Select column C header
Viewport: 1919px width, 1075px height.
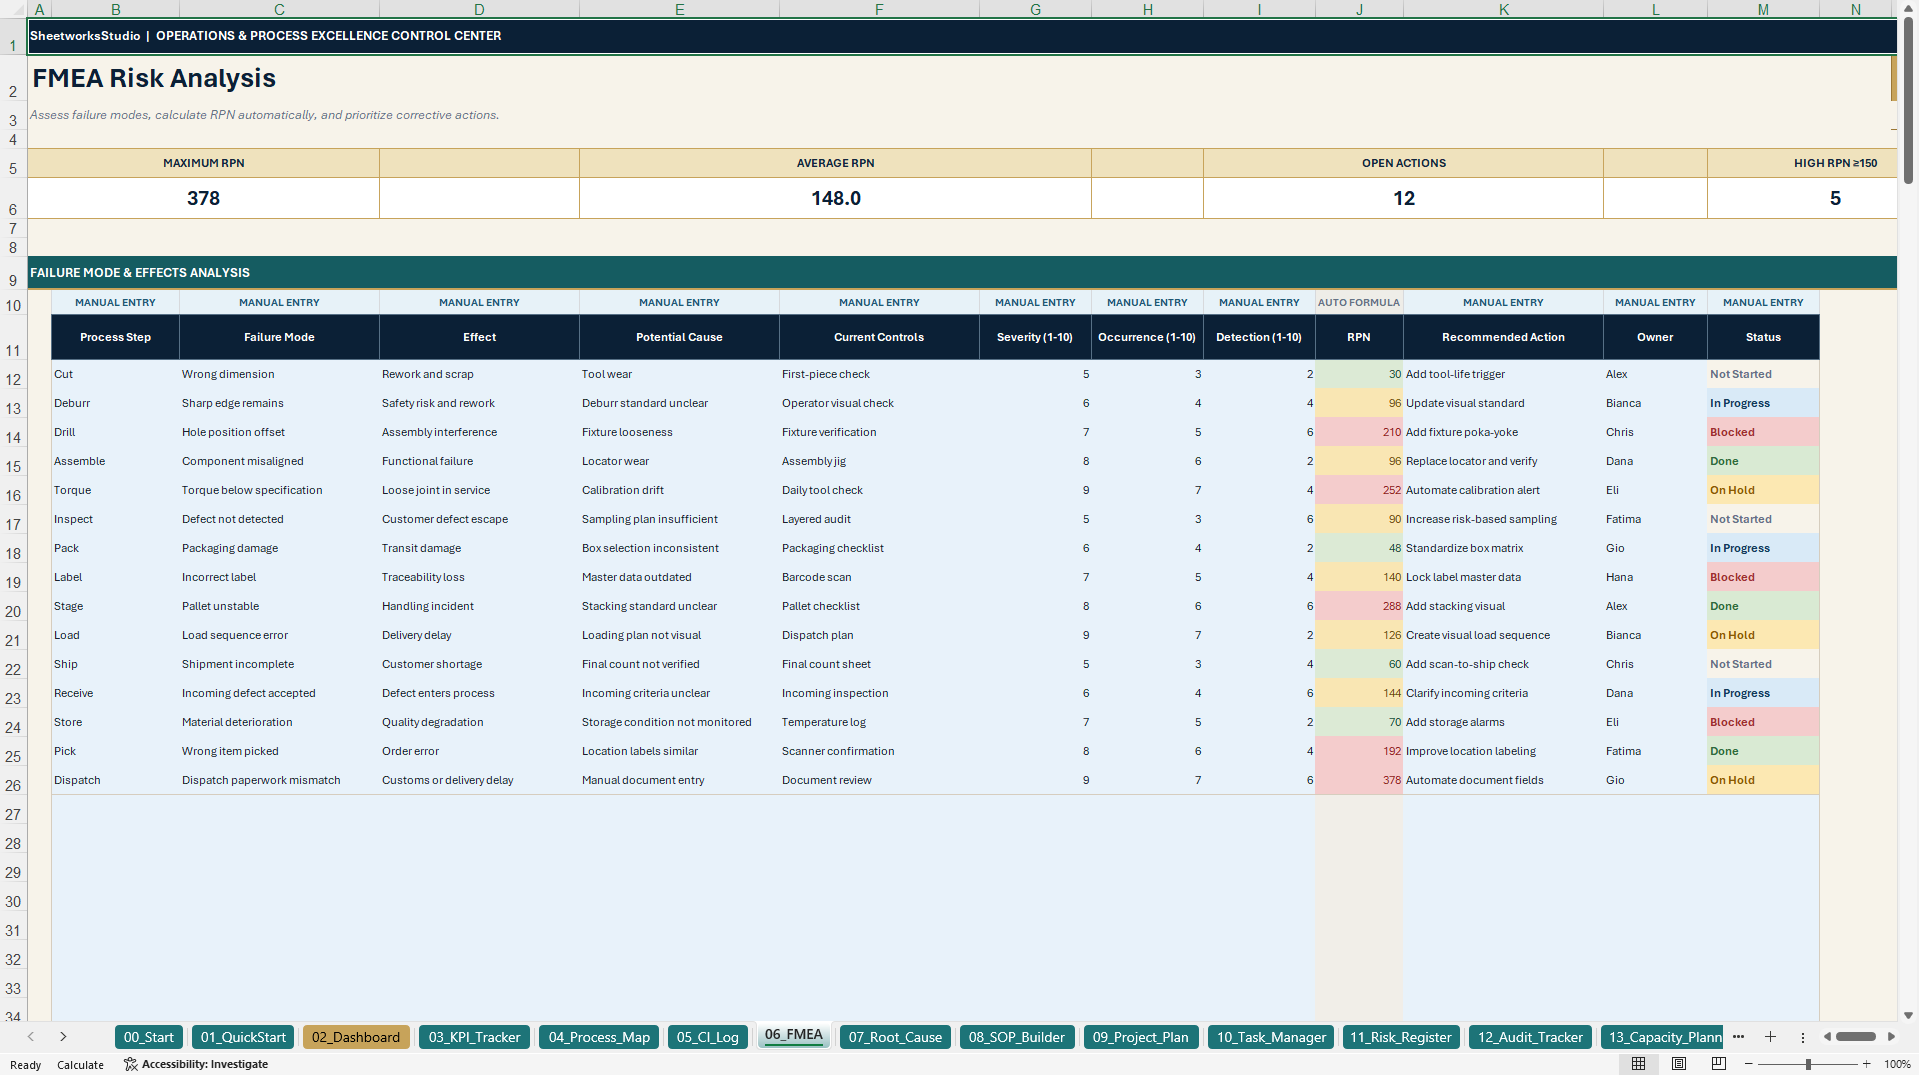(x=279, y=9)
